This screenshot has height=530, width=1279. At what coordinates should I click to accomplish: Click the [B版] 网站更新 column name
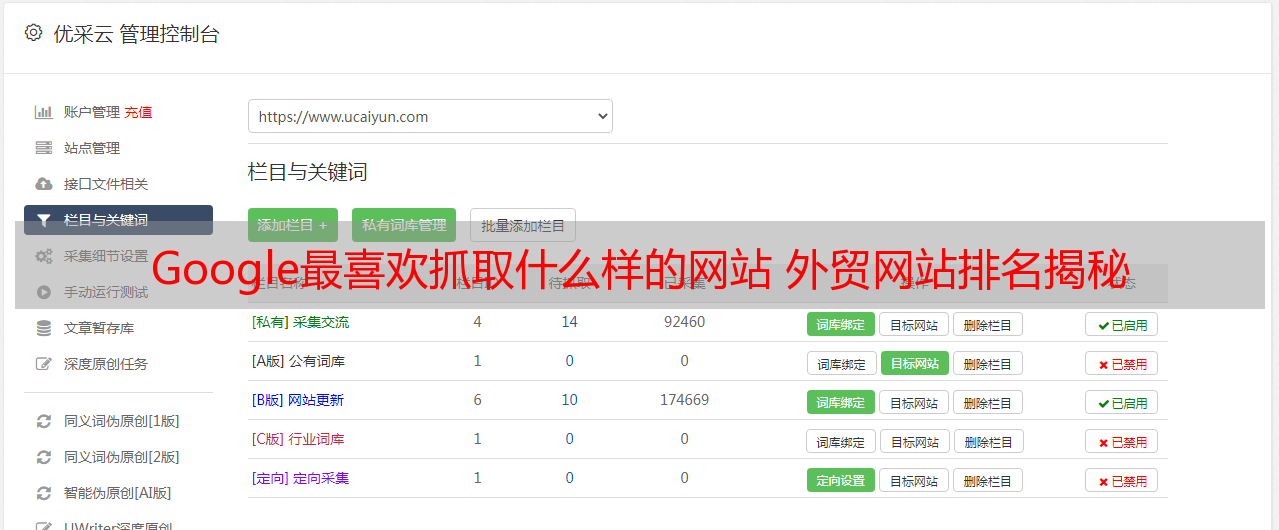tap(297, 400)
